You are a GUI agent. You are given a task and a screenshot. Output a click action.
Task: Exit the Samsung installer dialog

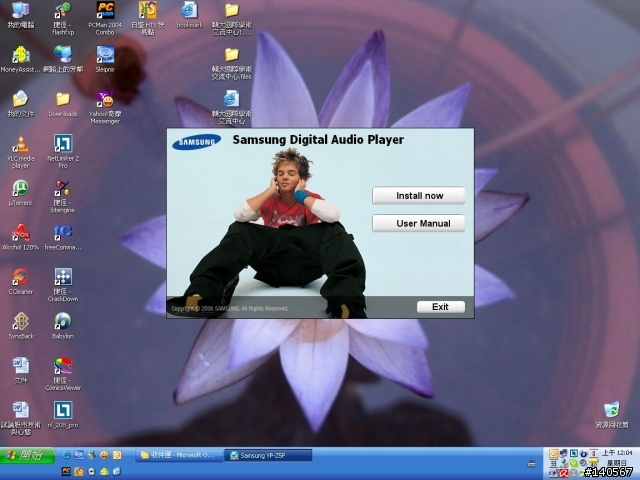click(x=441, y=307)
